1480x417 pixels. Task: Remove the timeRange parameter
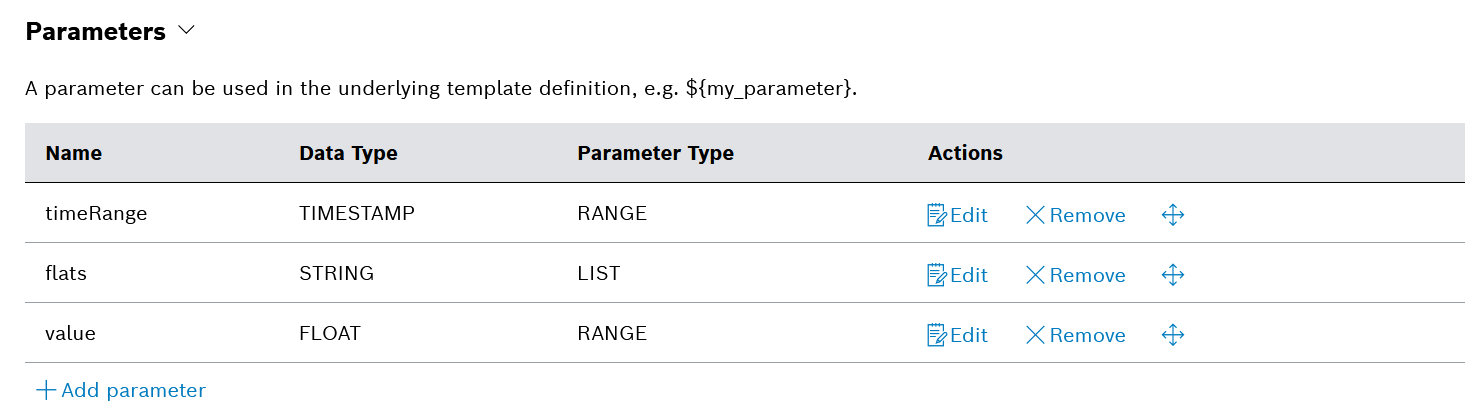click(x=1075, y=215)
